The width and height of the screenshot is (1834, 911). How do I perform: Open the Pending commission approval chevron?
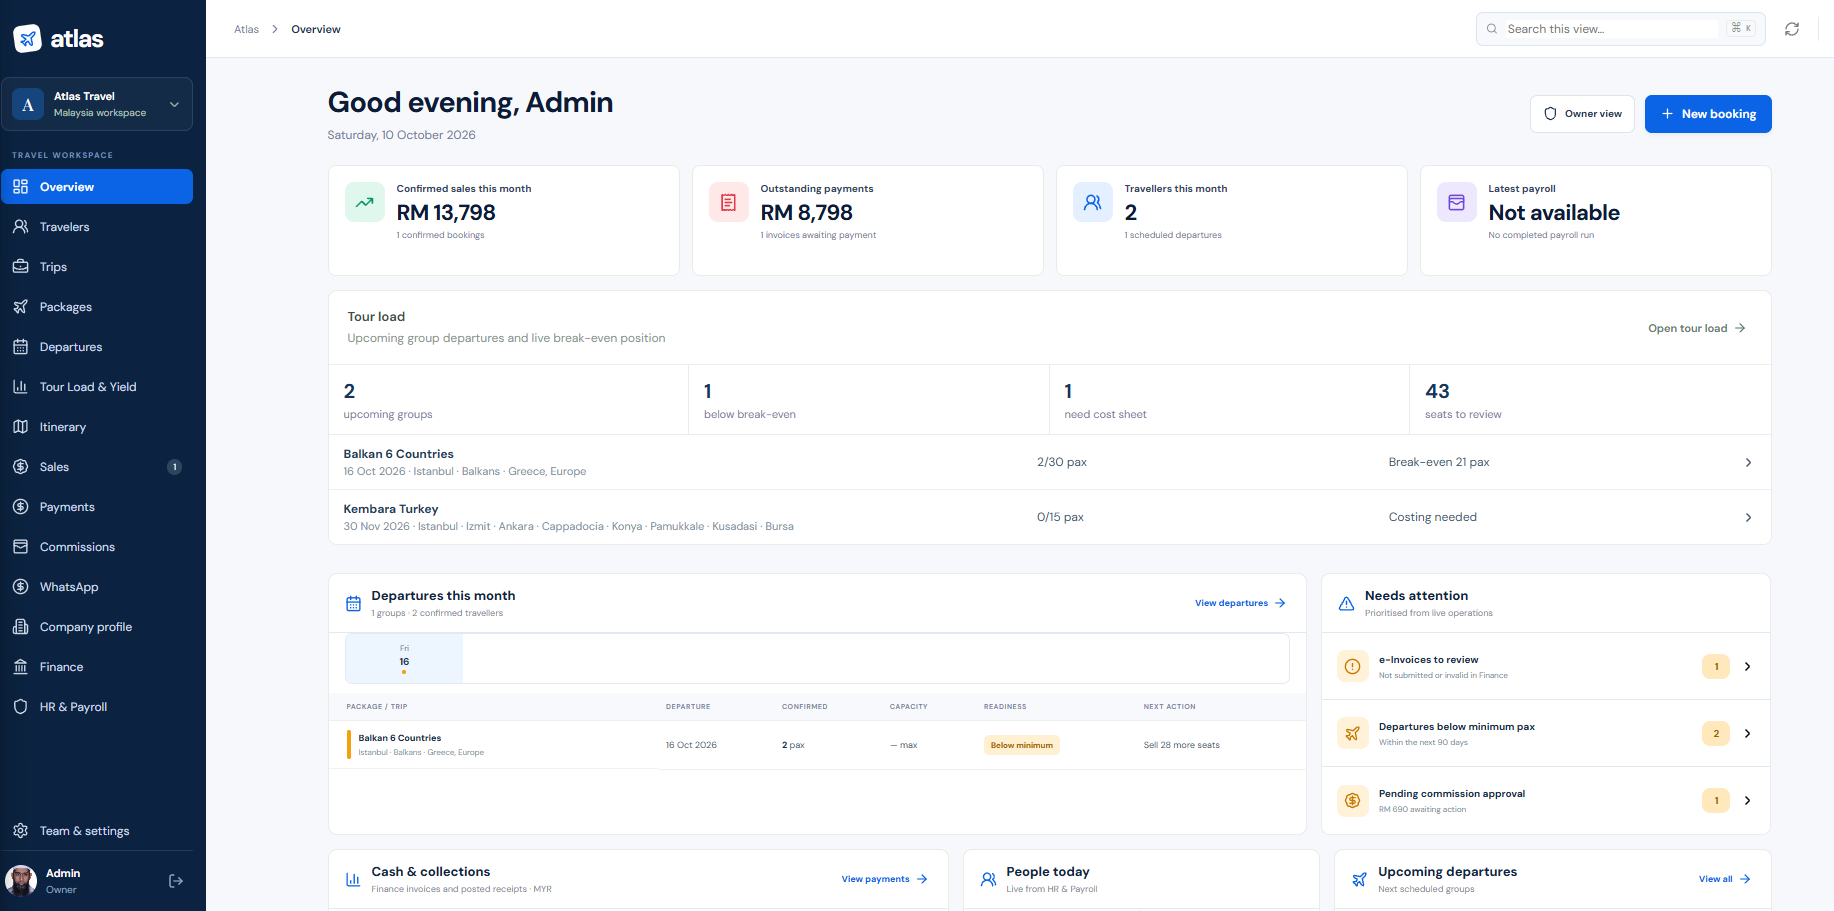tap(1747, 800)
